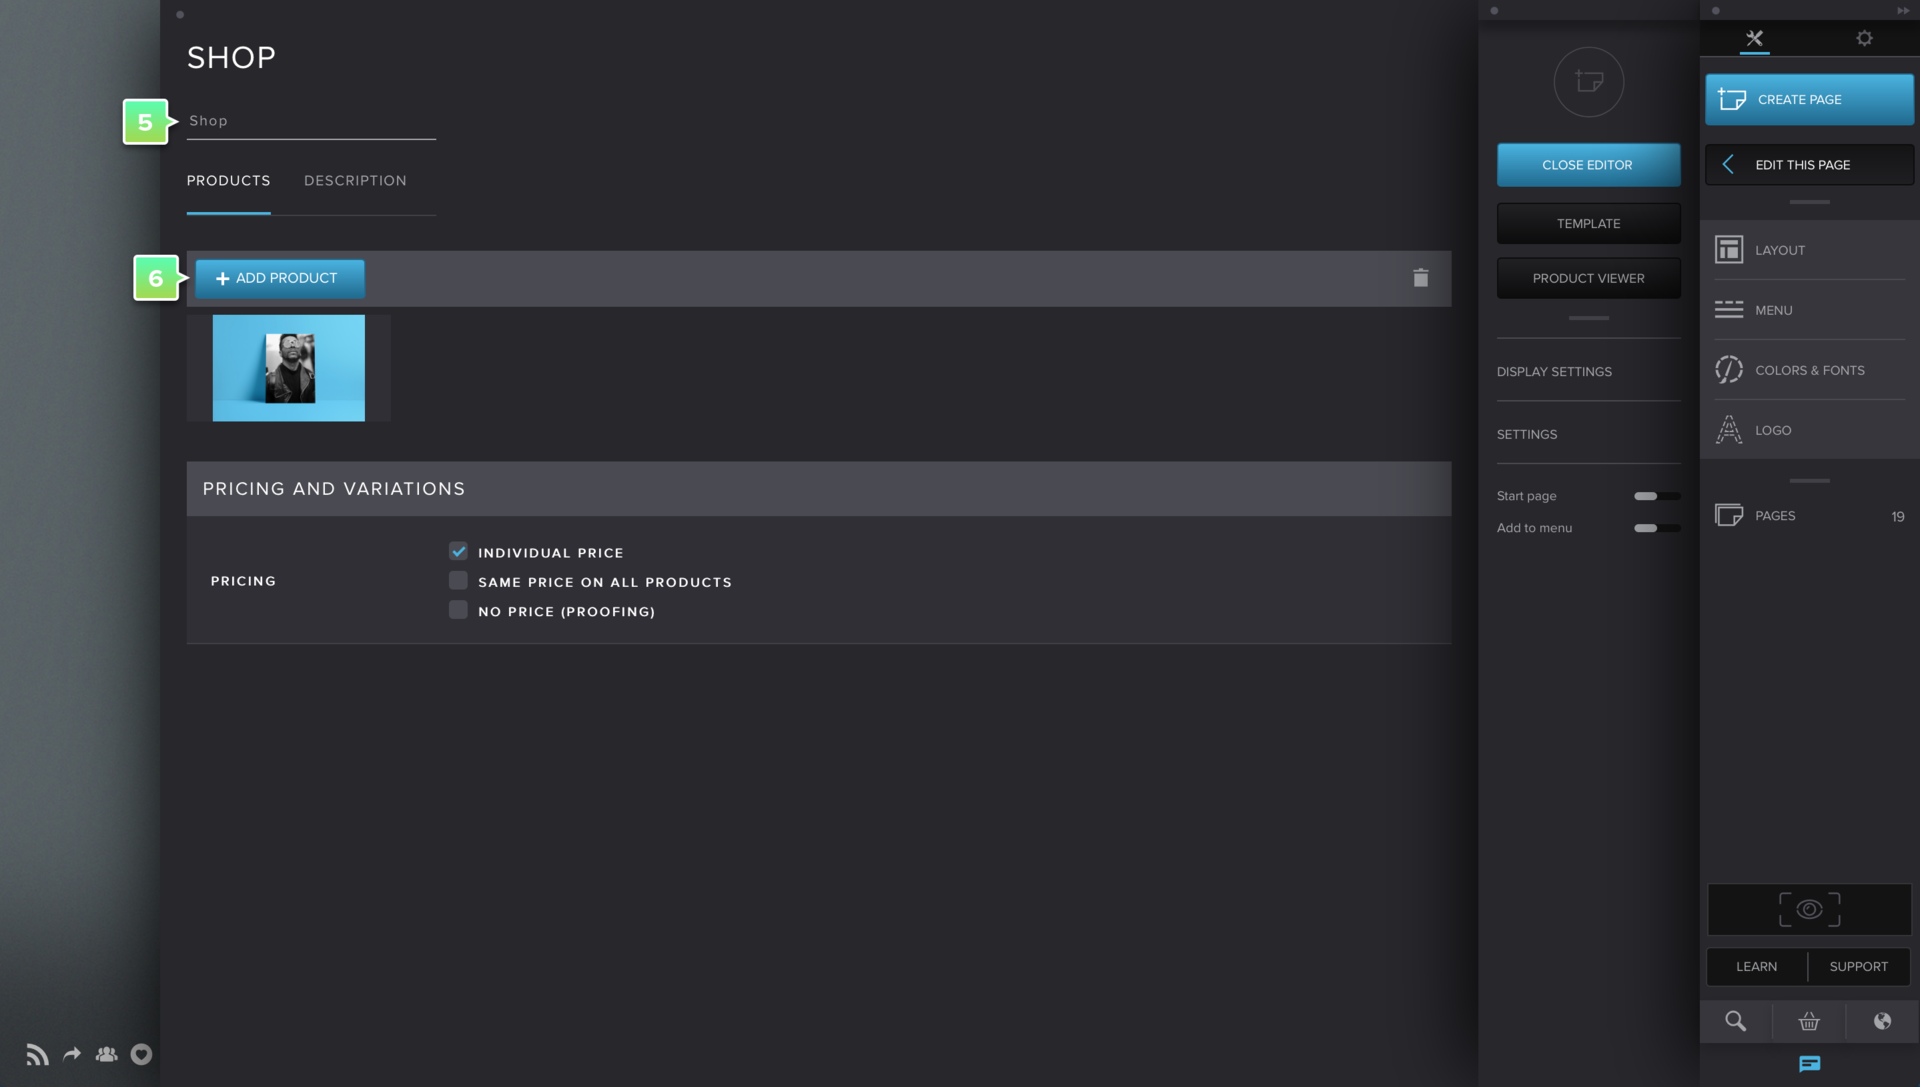Click the Support button
Screen dimensions: 1920x1087
tap(1859, 966)
